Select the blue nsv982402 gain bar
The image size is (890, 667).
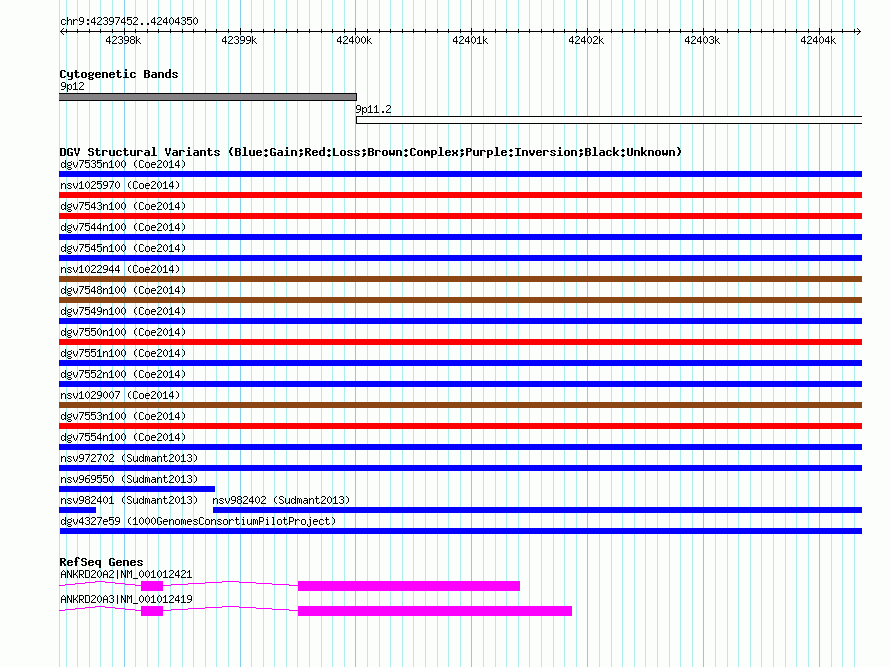(x=538, y=510)
